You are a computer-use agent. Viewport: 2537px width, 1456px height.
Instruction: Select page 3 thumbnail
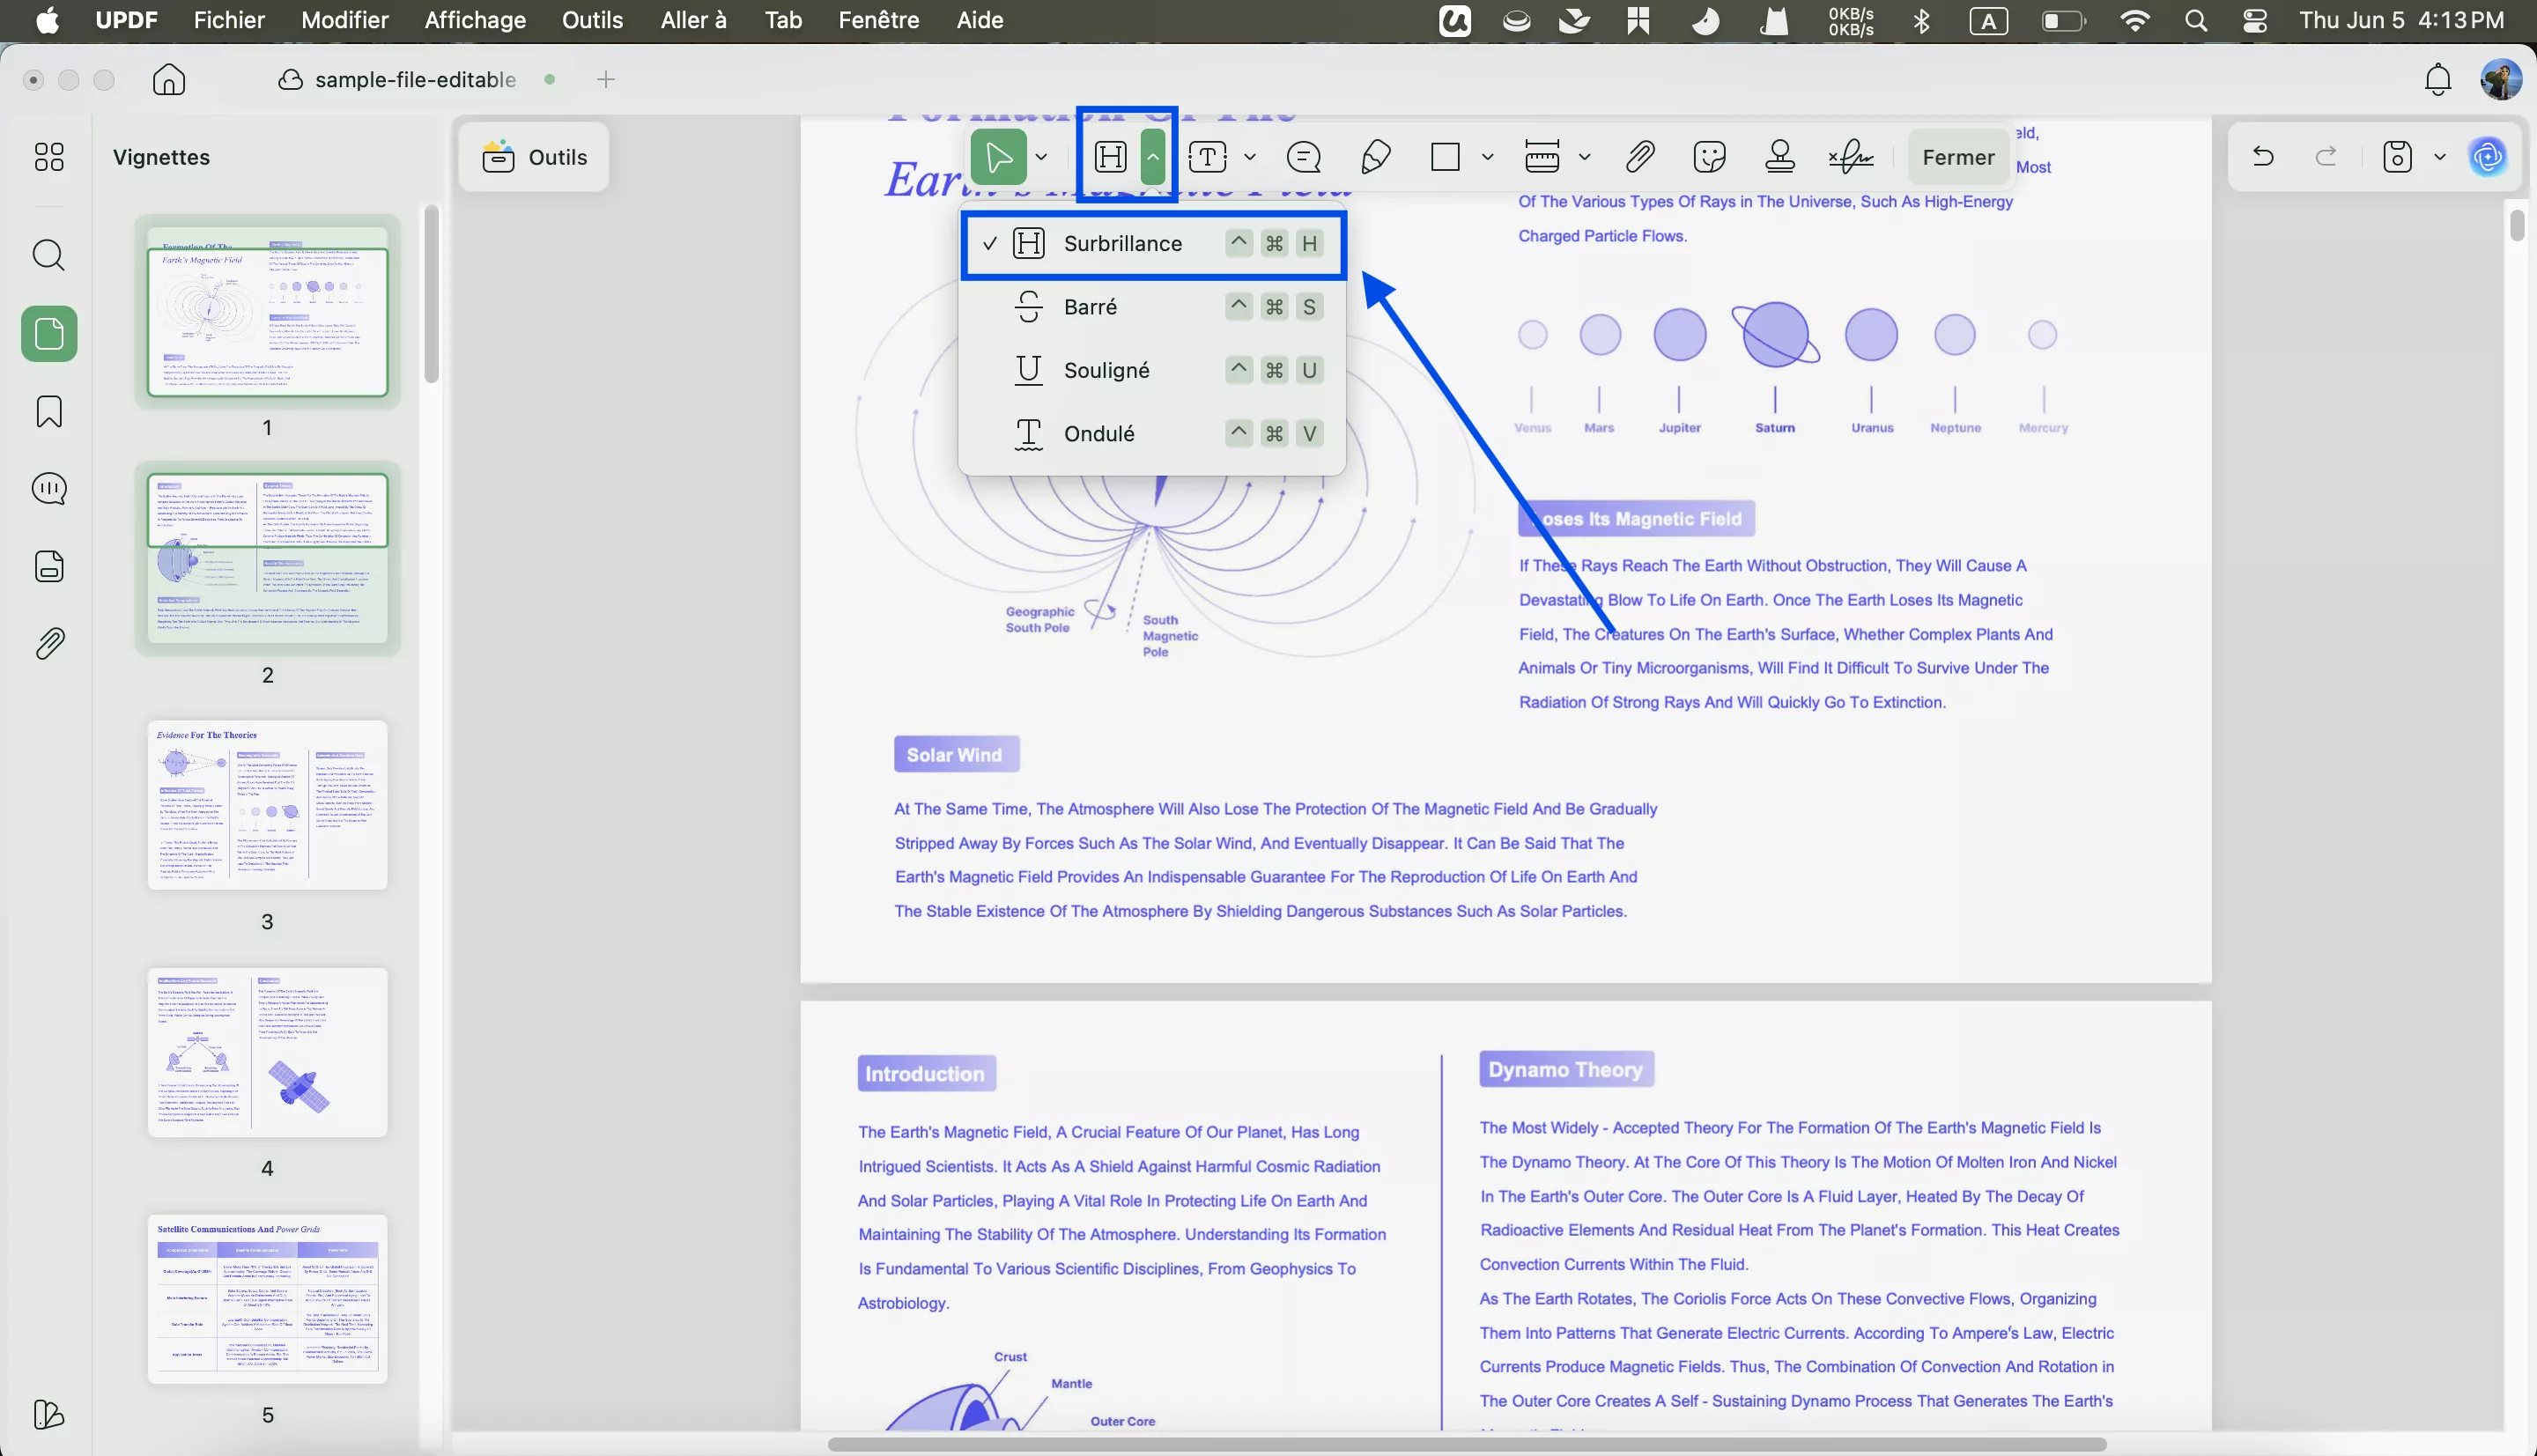click(267, 805)
